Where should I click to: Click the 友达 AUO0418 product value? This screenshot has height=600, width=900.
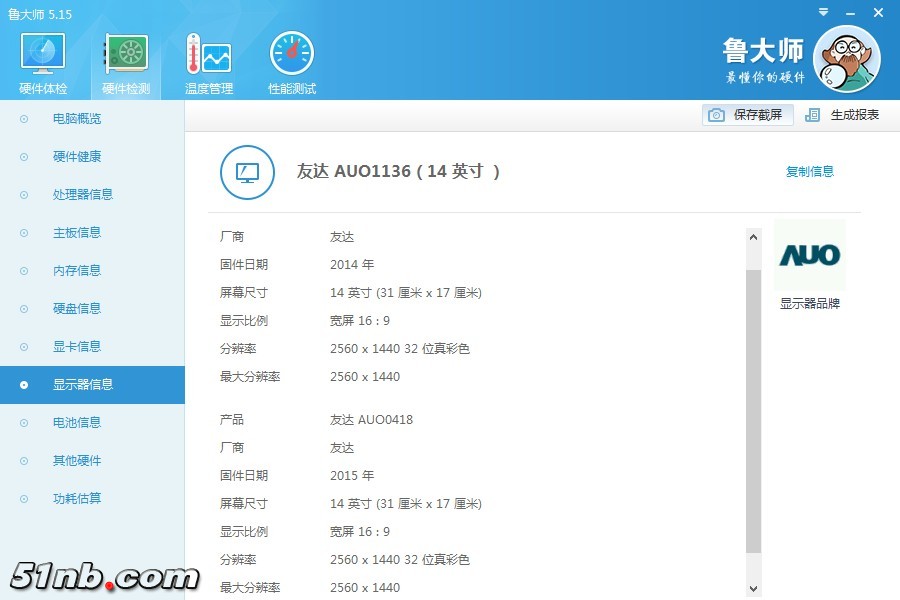(x=371, y=420)
